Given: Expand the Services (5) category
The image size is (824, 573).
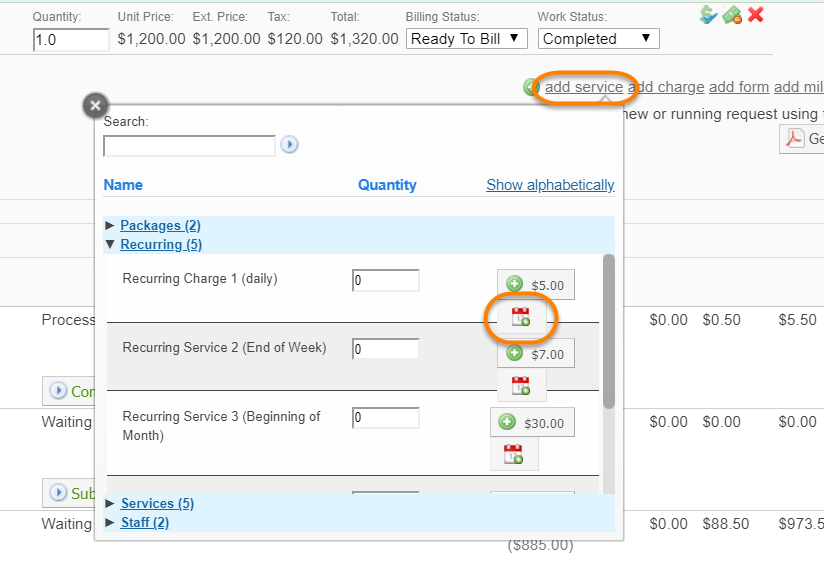Looking at the screenshot, I should (x=157, y=503).
